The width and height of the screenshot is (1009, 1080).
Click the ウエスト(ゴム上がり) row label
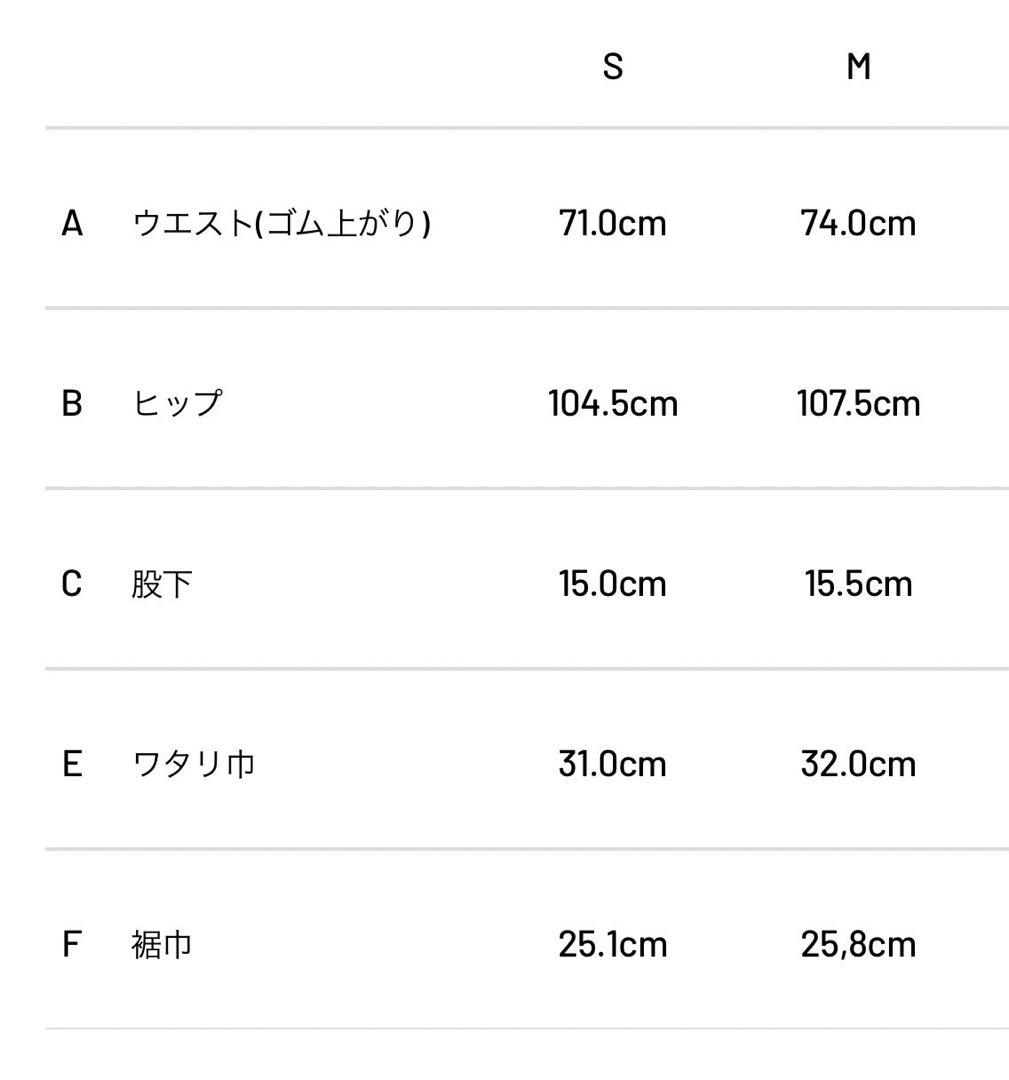(x=282, y=223)
